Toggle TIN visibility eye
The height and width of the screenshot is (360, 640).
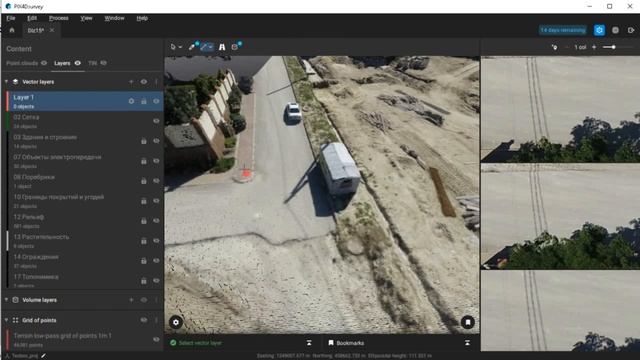pyautogui.click(x=104, y=63)
